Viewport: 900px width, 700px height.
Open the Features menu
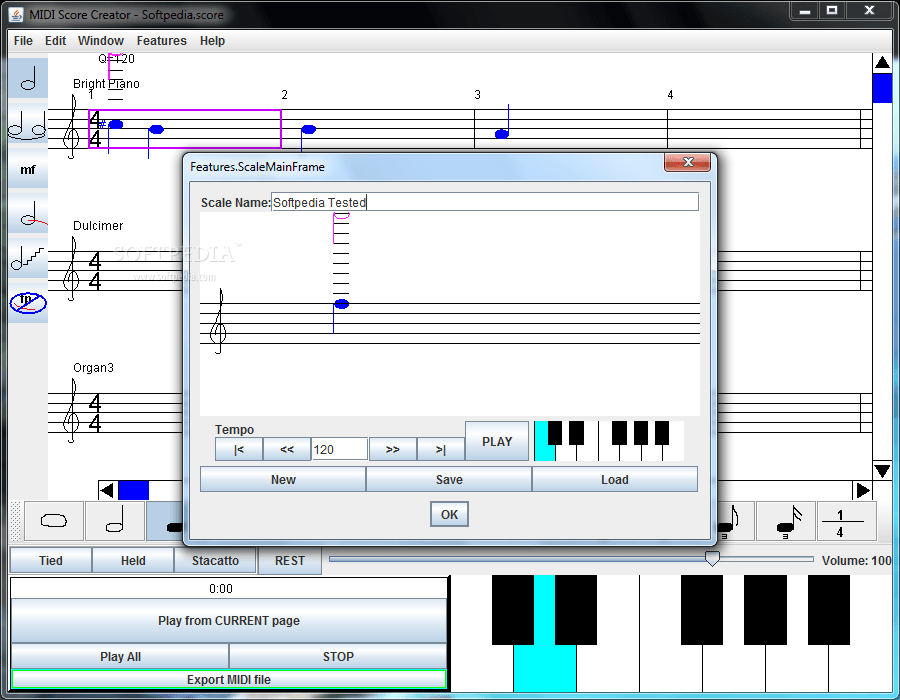pyautogui.click(x=161, y=41)
